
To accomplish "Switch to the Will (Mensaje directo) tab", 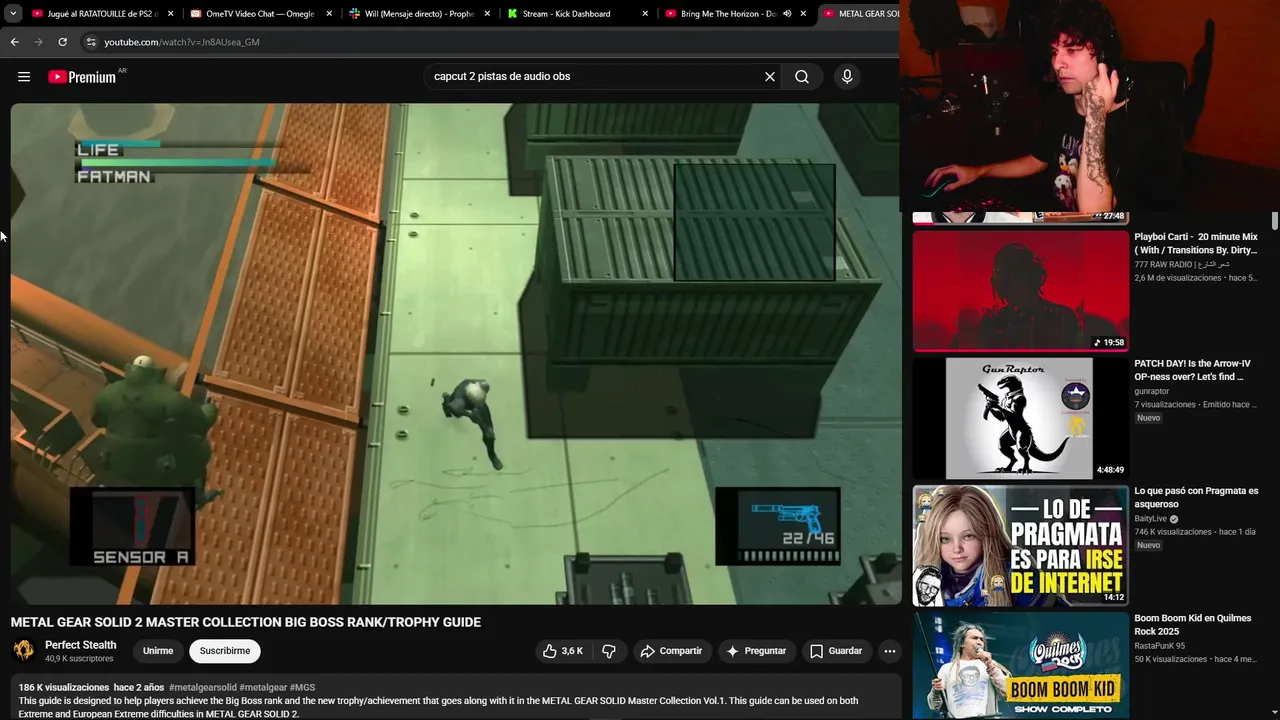I will tap(418, 14).
